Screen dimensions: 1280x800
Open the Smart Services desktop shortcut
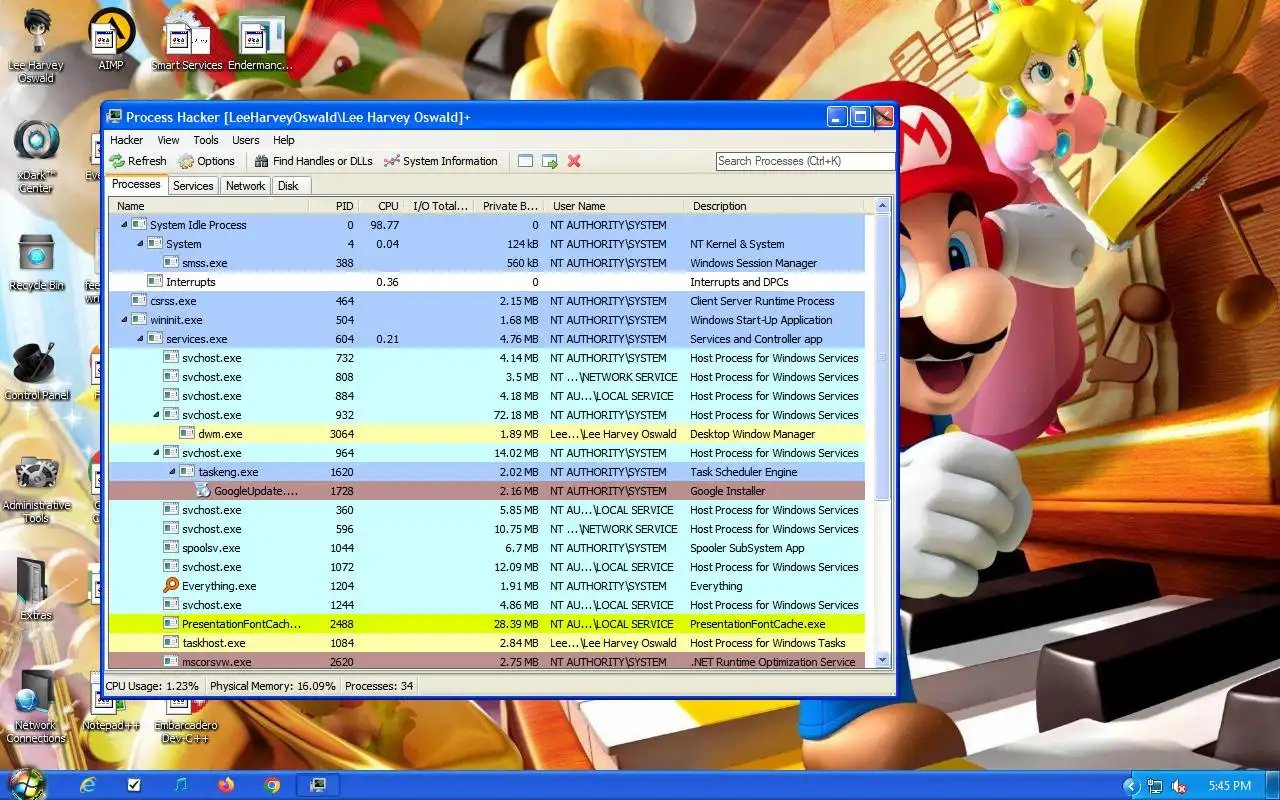[186, 40]
